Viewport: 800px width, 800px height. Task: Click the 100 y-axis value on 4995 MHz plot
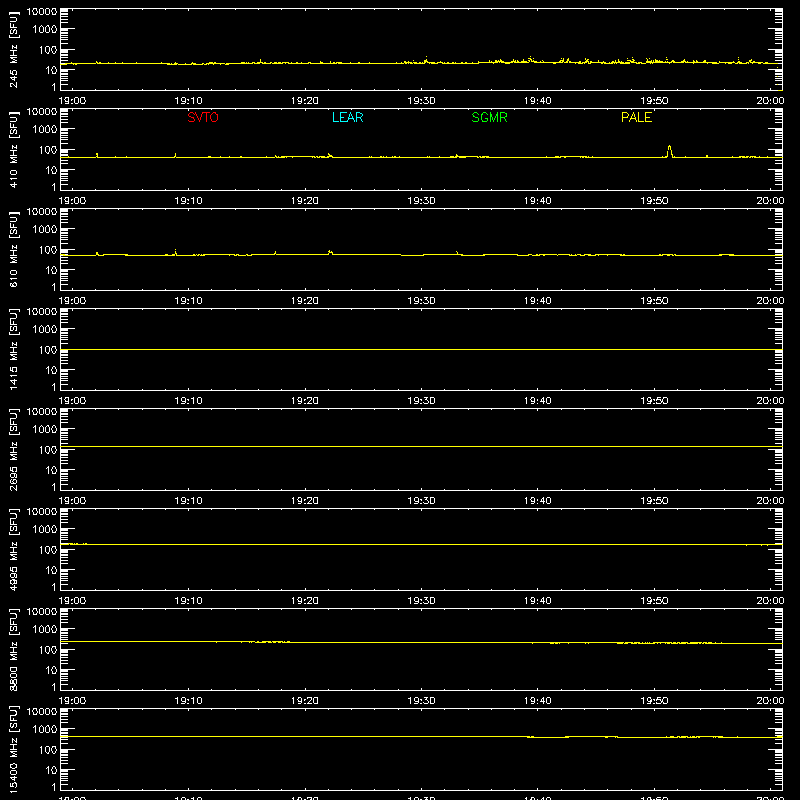[48, 550]
